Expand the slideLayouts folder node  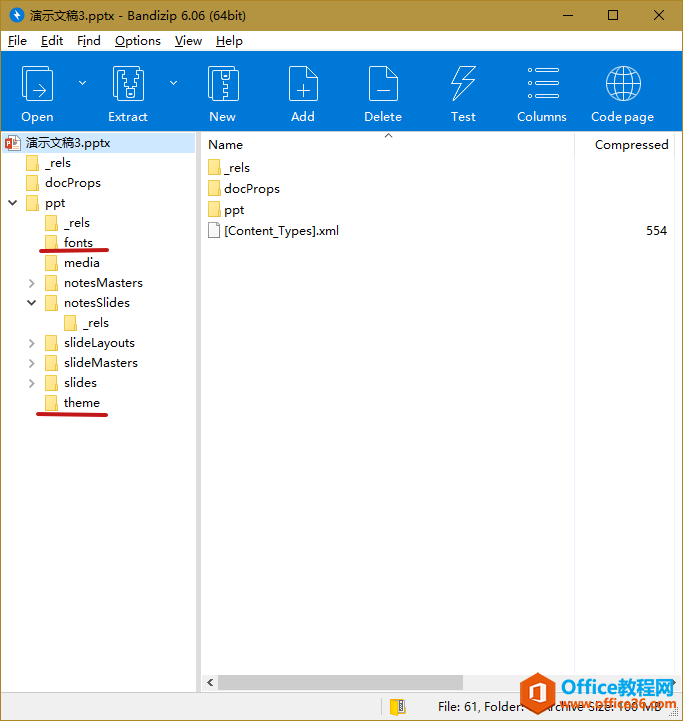pyautogui.click(x=31, y=343)
